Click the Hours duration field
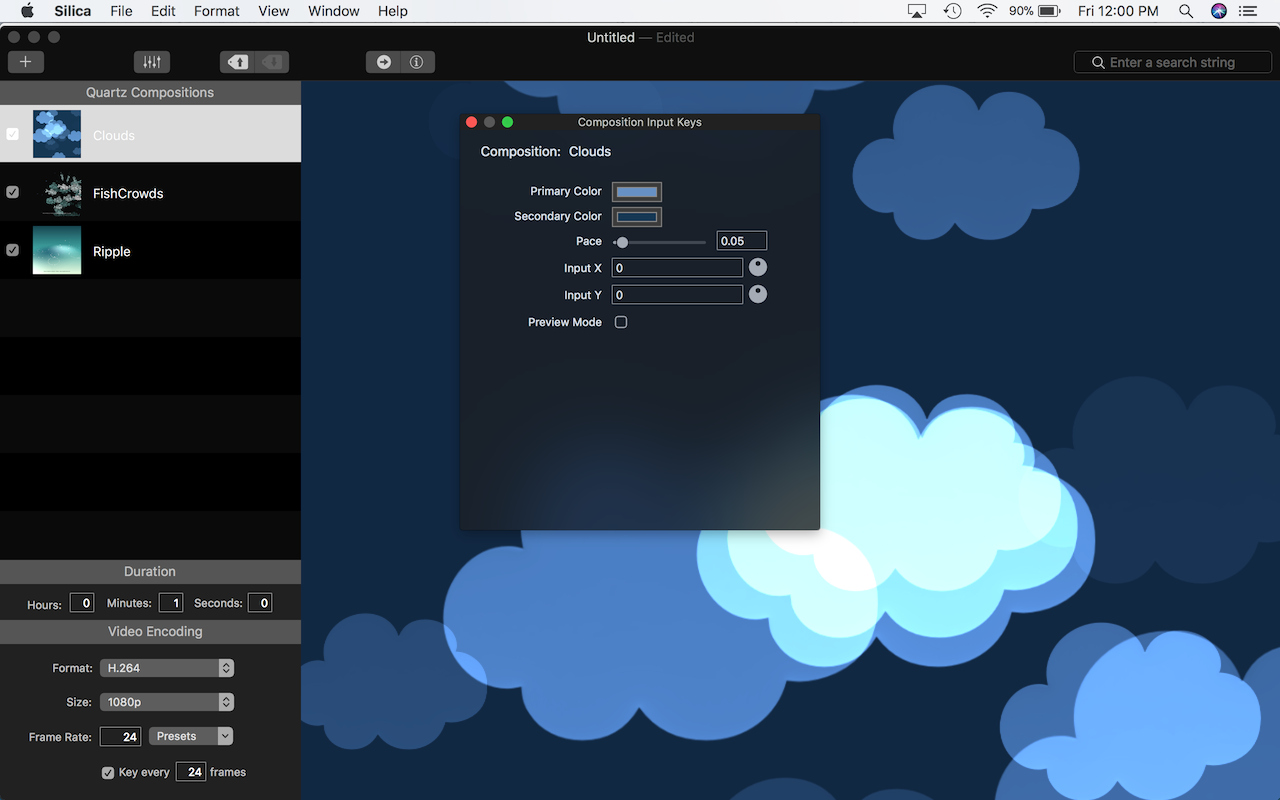Screen dimensions: 1280x800 82,603
